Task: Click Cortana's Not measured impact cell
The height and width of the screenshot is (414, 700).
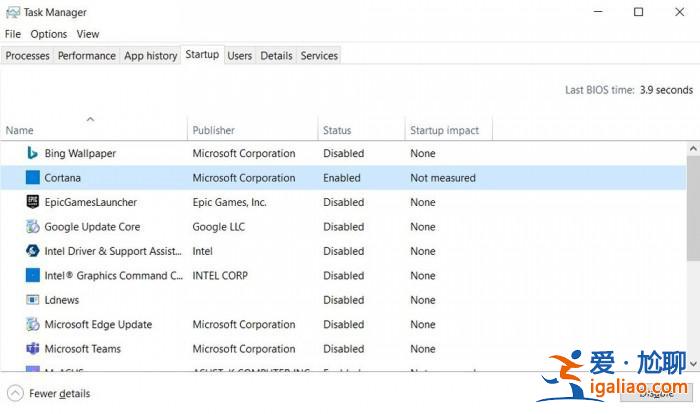Action: click(x=443, y=178)
